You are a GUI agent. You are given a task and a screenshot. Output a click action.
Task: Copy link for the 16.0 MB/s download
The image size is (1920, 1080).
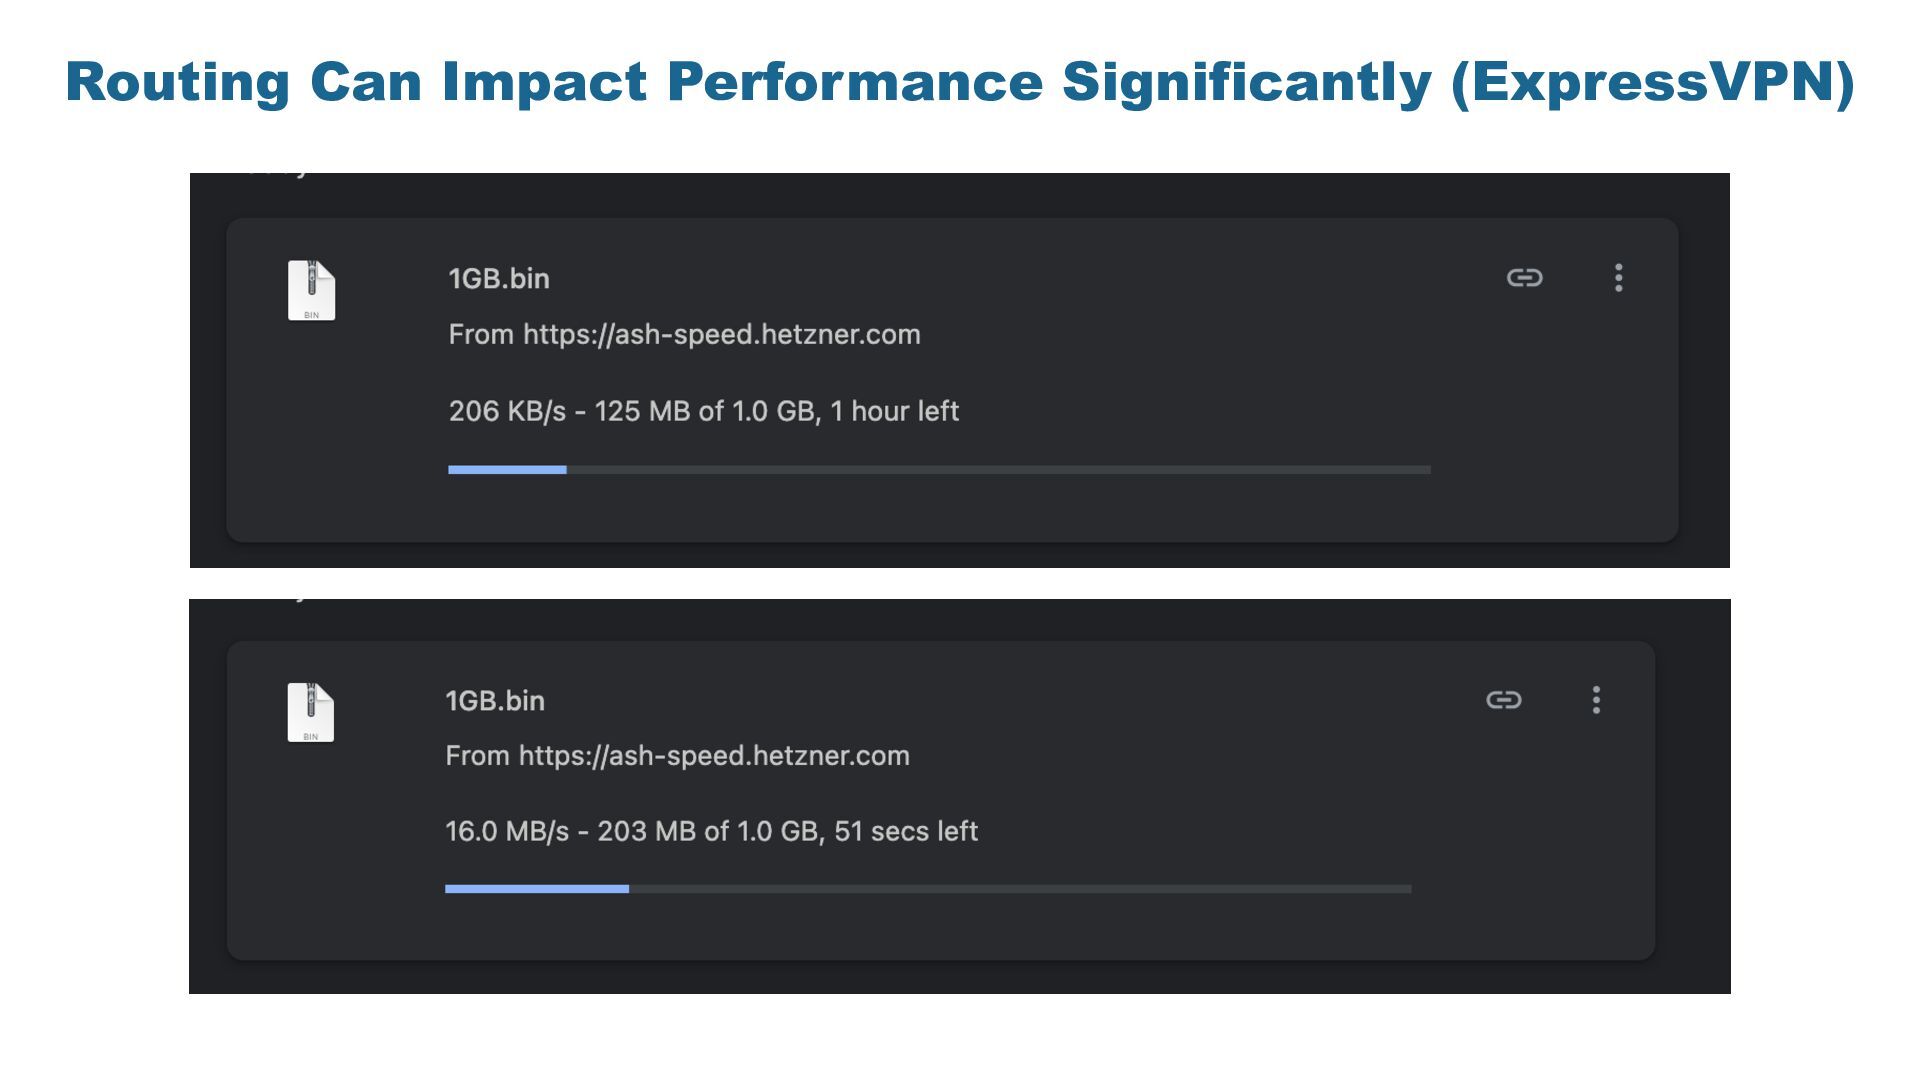(1503, 700)
